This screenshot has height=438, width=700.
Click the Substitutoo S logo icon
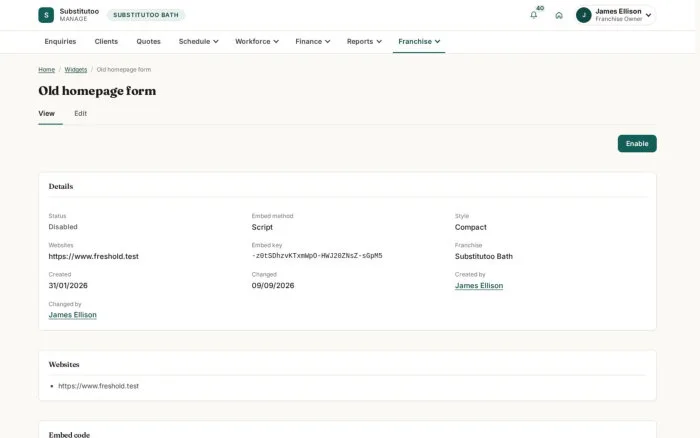(x=46, y=15)
